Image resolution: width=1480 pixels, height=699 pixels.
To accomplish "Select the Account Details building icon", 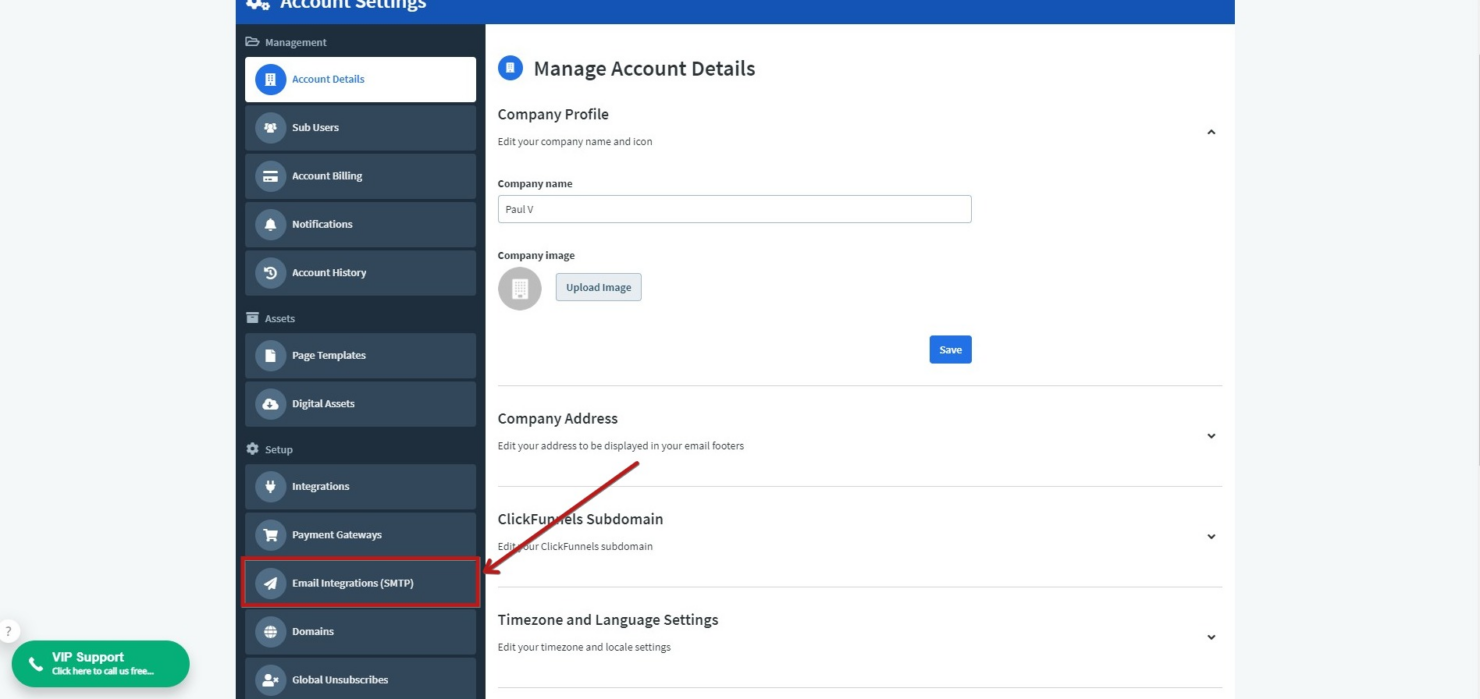I will coord(270,79).
